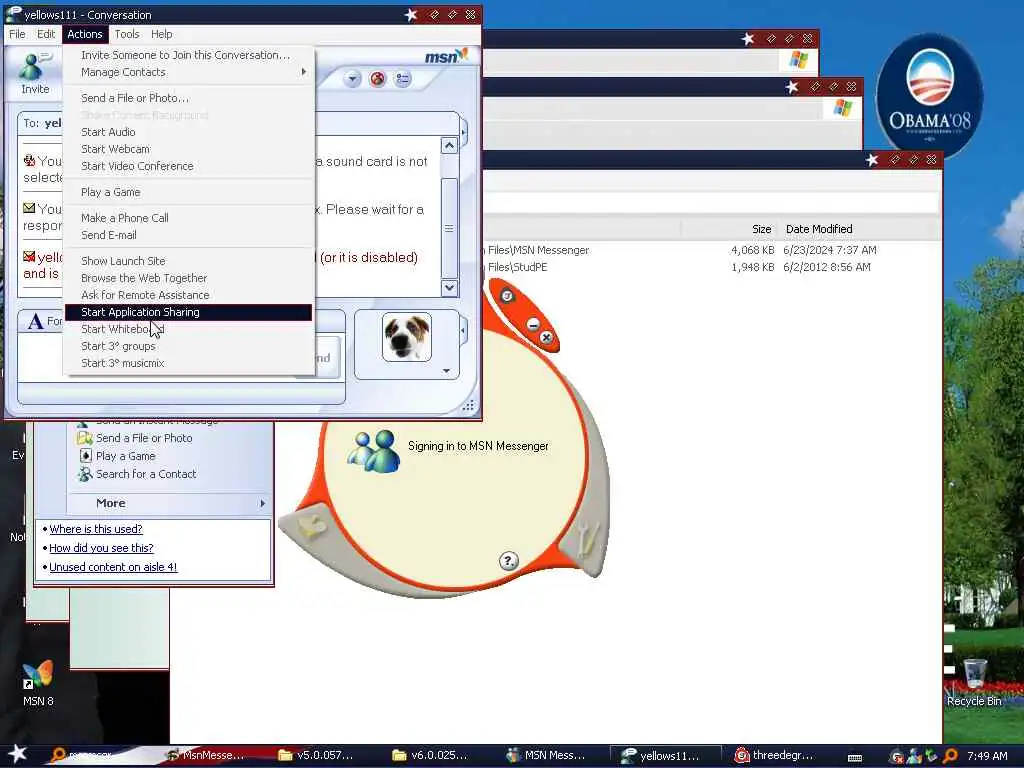Click the orange magnifier tray icon
The image size is (1024, 768).
(950, 756)
